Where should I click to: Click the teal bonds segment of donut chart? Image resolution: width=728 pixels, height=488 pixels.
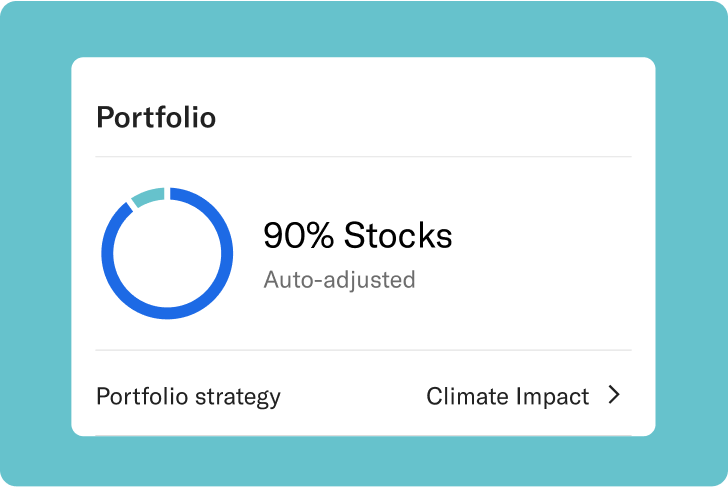148,195
